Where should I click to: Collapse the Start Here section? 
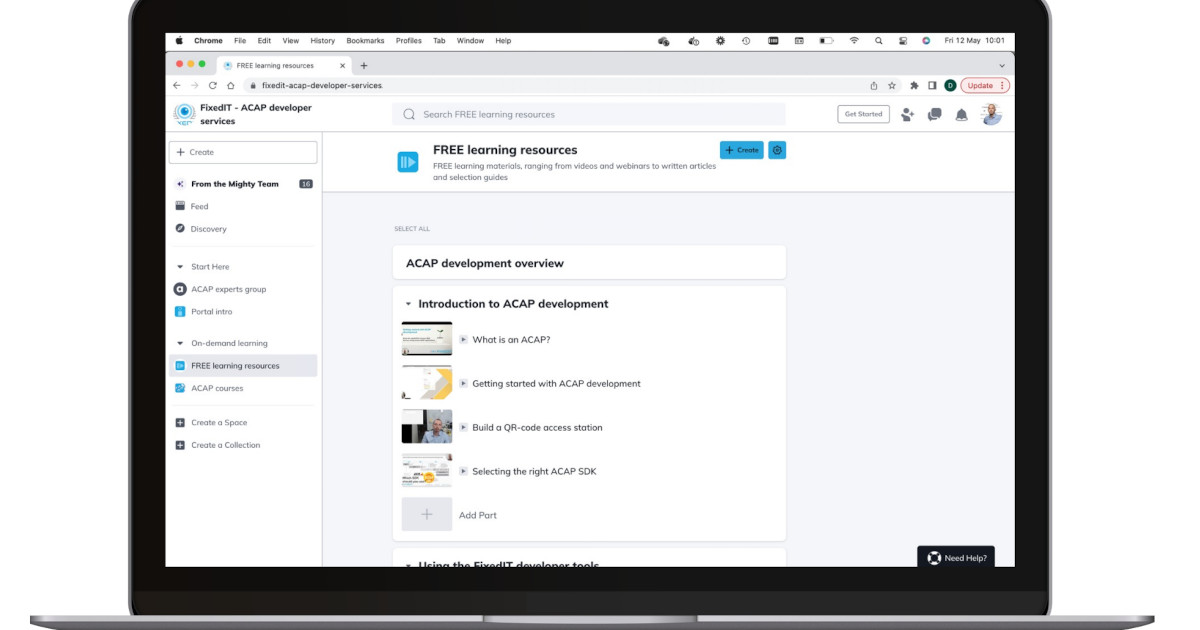(180, 267)
